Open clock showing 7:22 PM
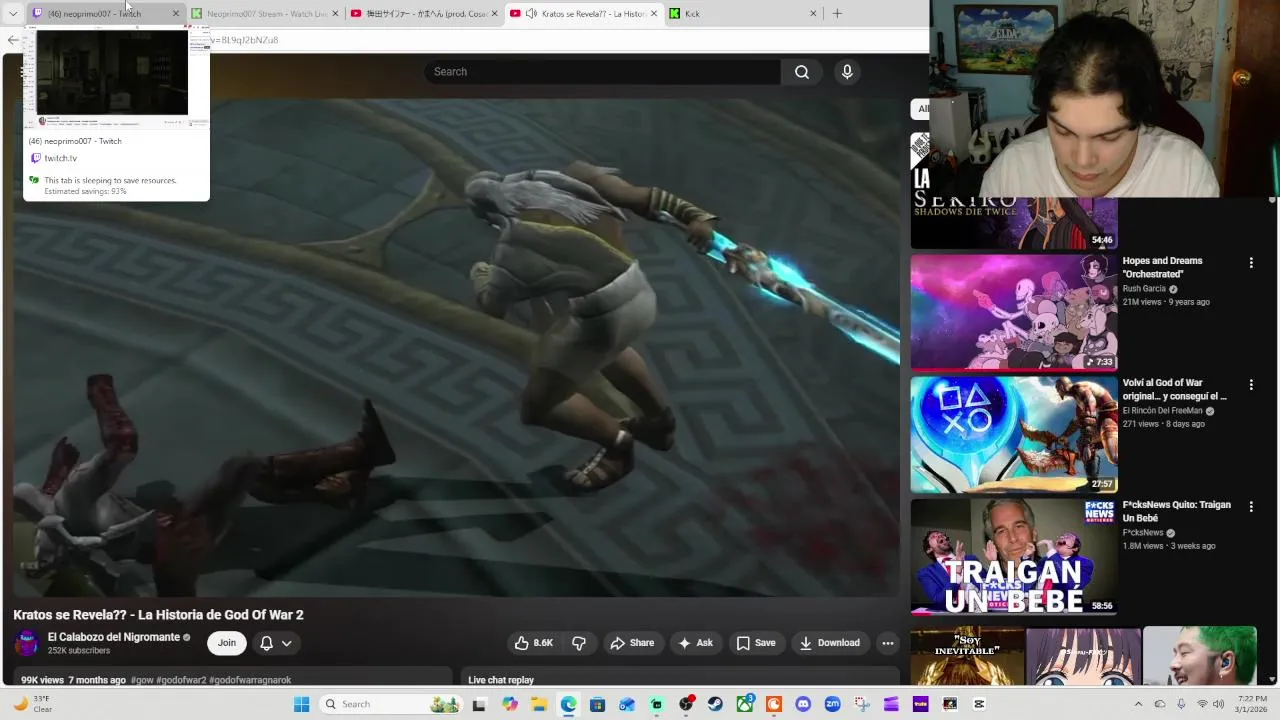Viewport: 1280px width, 720px height. tap(1251, 704)
